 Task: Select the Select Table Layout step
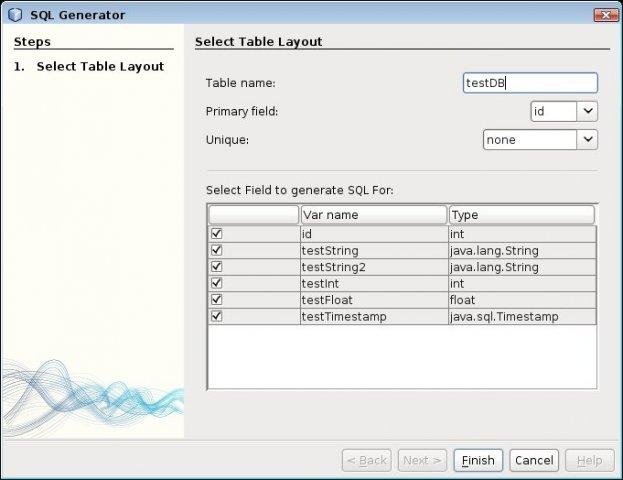(x=100, y=67)
